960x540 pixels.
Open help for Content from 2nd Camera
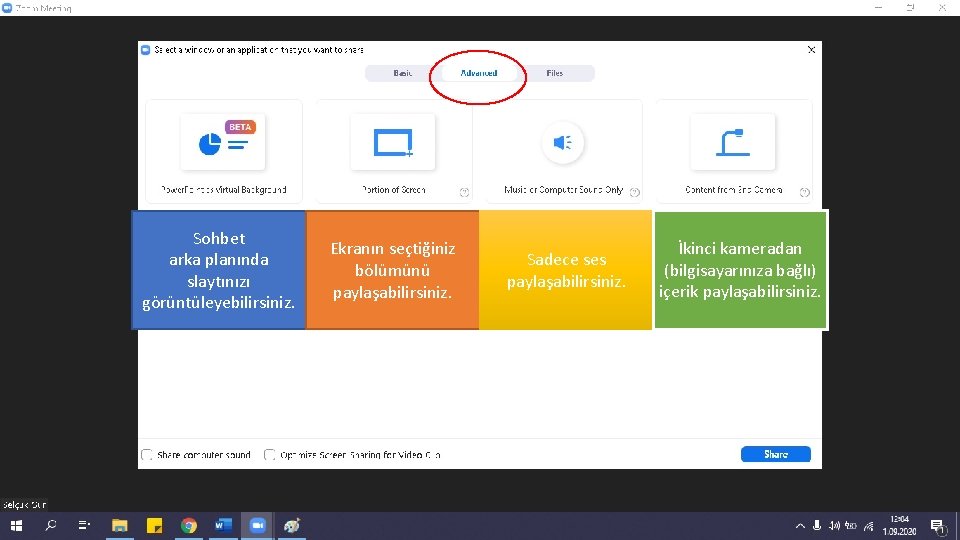[x=804, y=192]
